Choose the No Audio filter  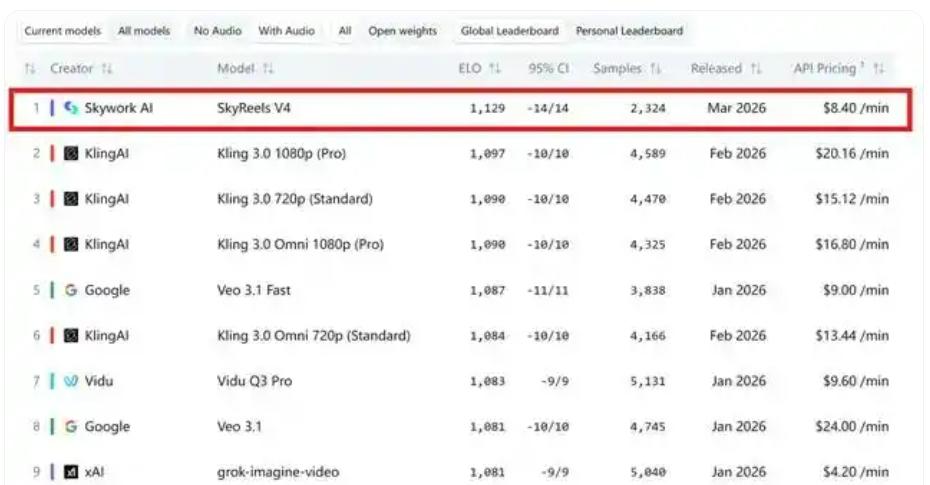coord(218,31)
